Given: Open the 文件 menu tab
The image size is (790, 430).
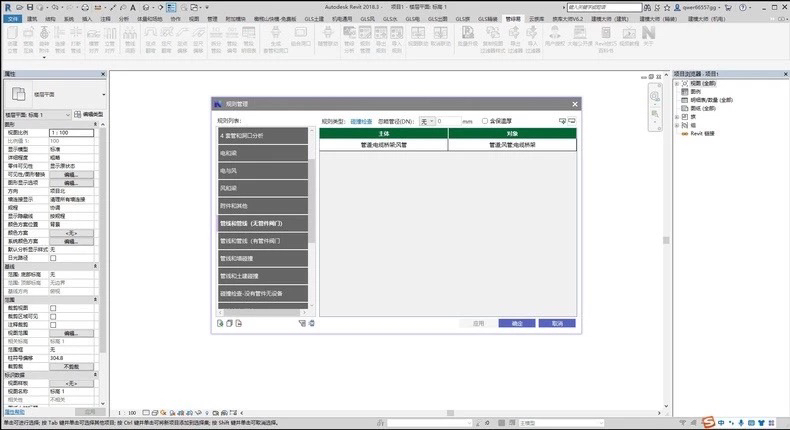Looking at the screenshot, I should click(x=11, y=18).
